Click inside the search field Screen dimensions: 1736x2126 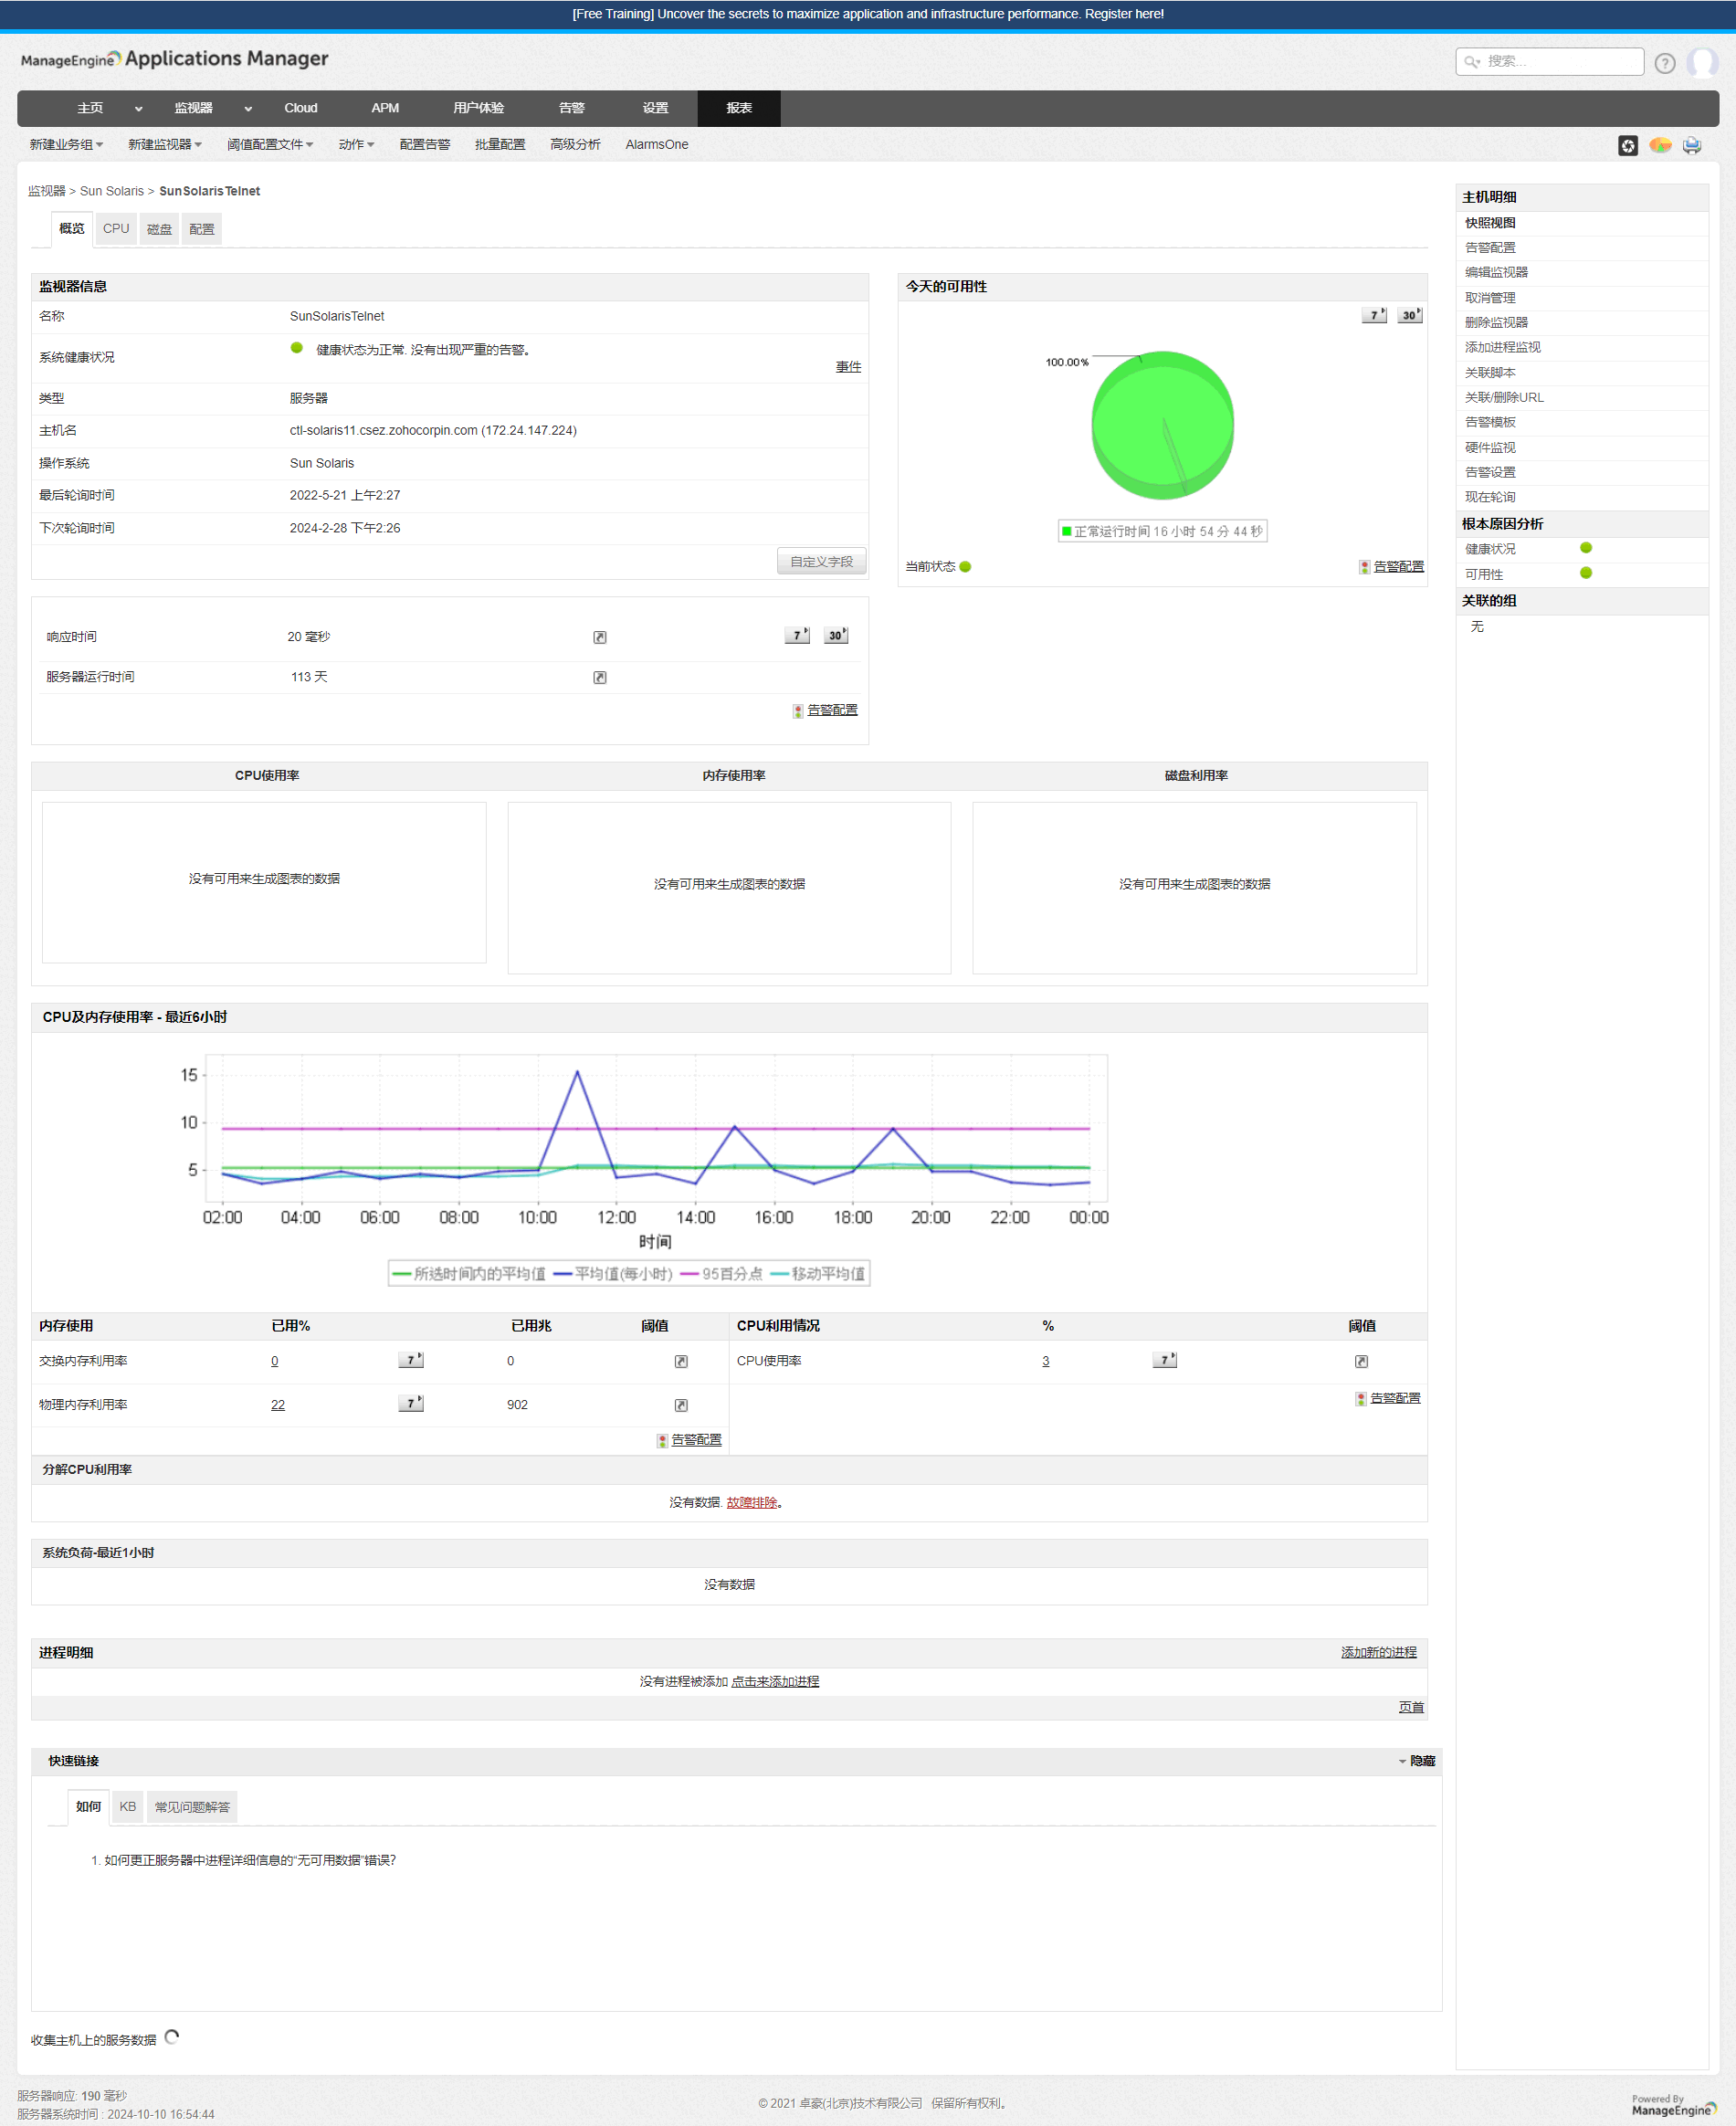1549,62
